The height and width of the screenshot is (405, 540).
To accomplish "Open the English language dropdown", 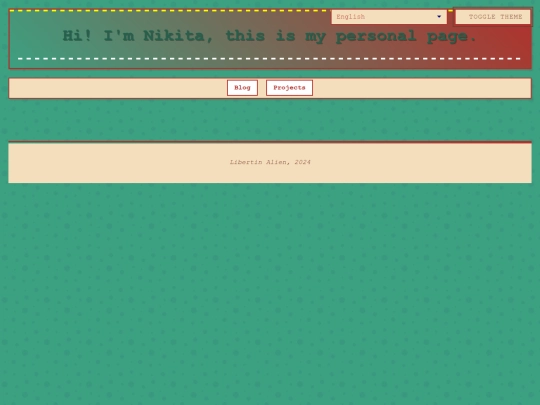I will click(389, 17).
